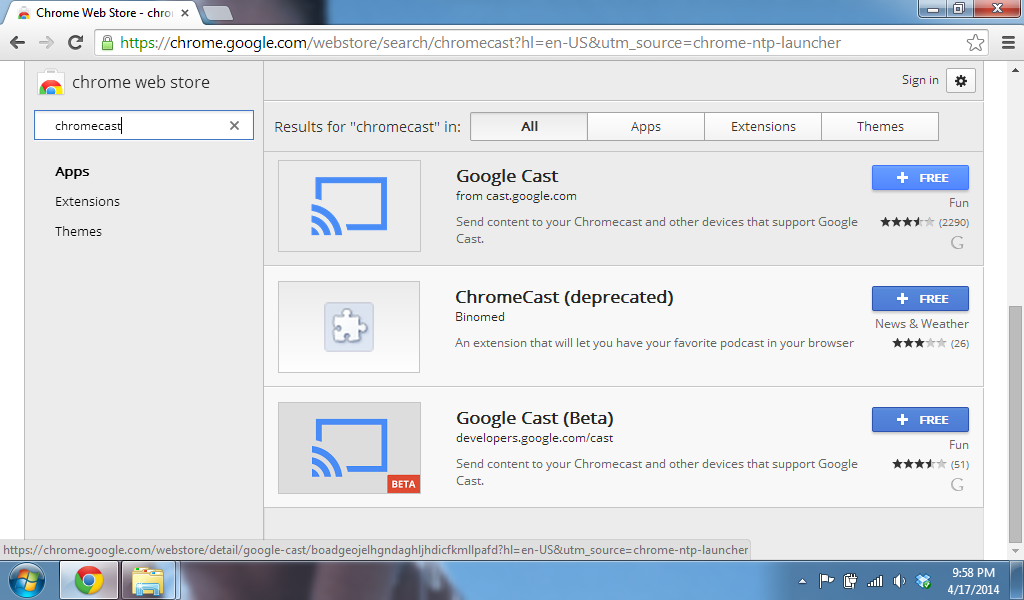Viewport: 1024px width, 600px height.
Task: Click the podcast extension description text
Action: pyautogui.click(x=654, y=343)
